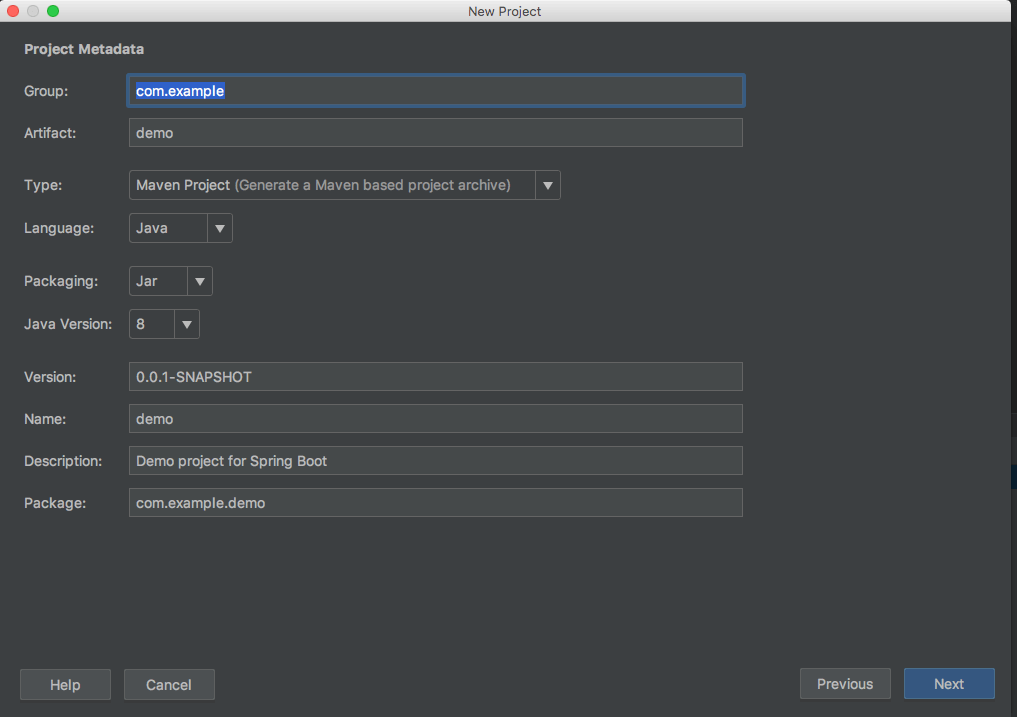Open the Language dropdown arrow
The width and height of the screenshot is (1017, 717).
pyautogui.click(x=220, y=228)
